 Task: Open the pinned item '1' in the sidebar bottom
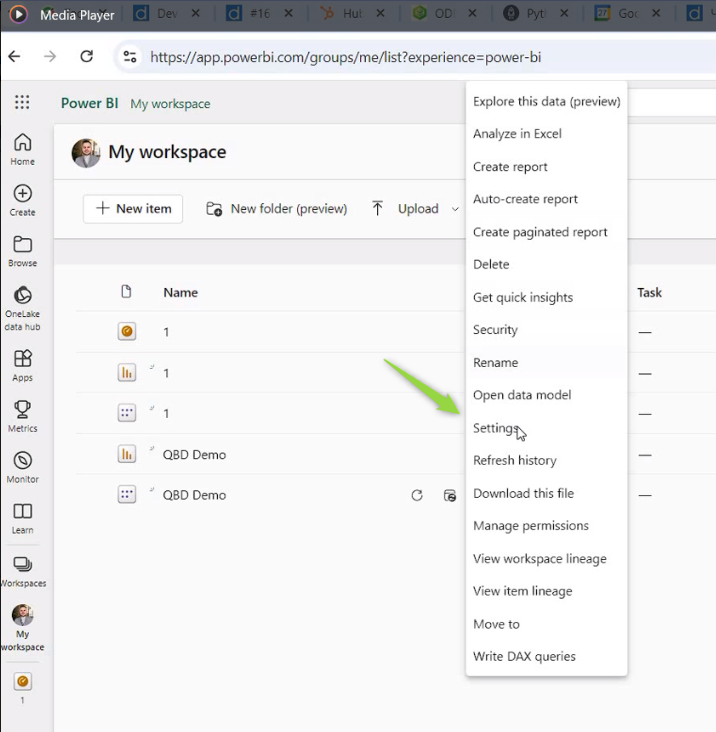pyautogui.click(x=22, y=688)
